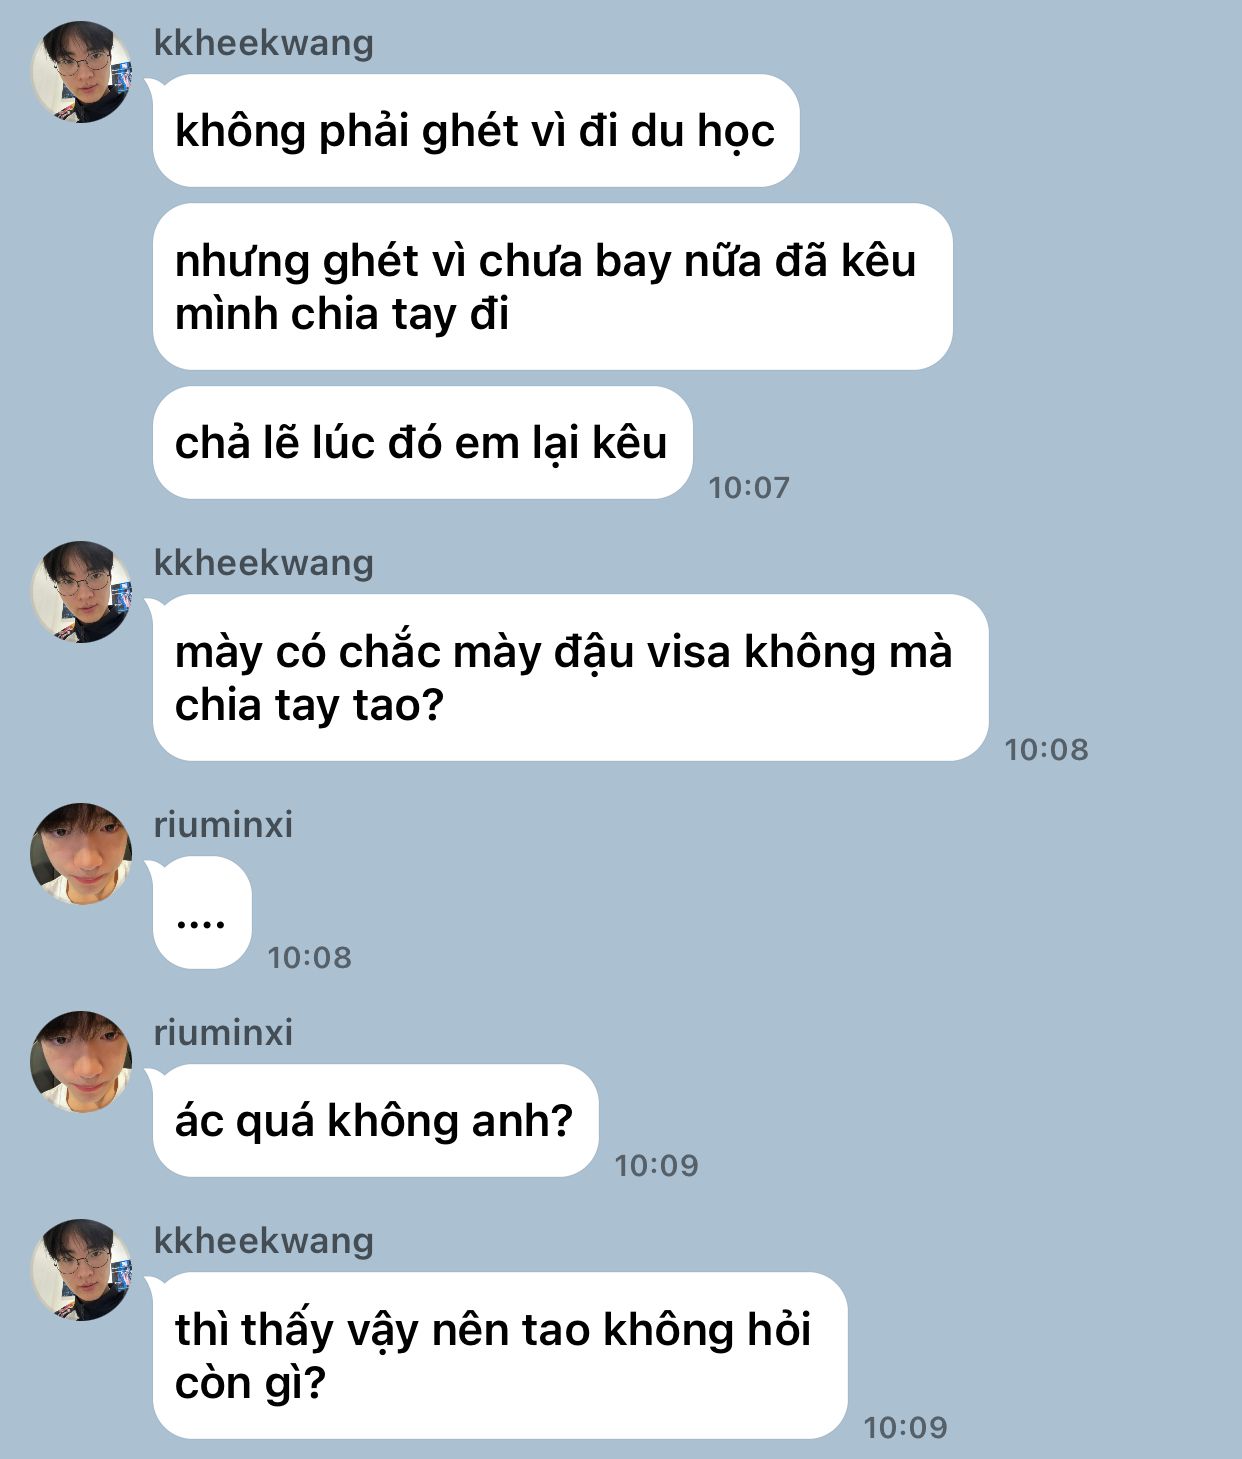Tap kkheekwang name above last message

click(264, 1242)
